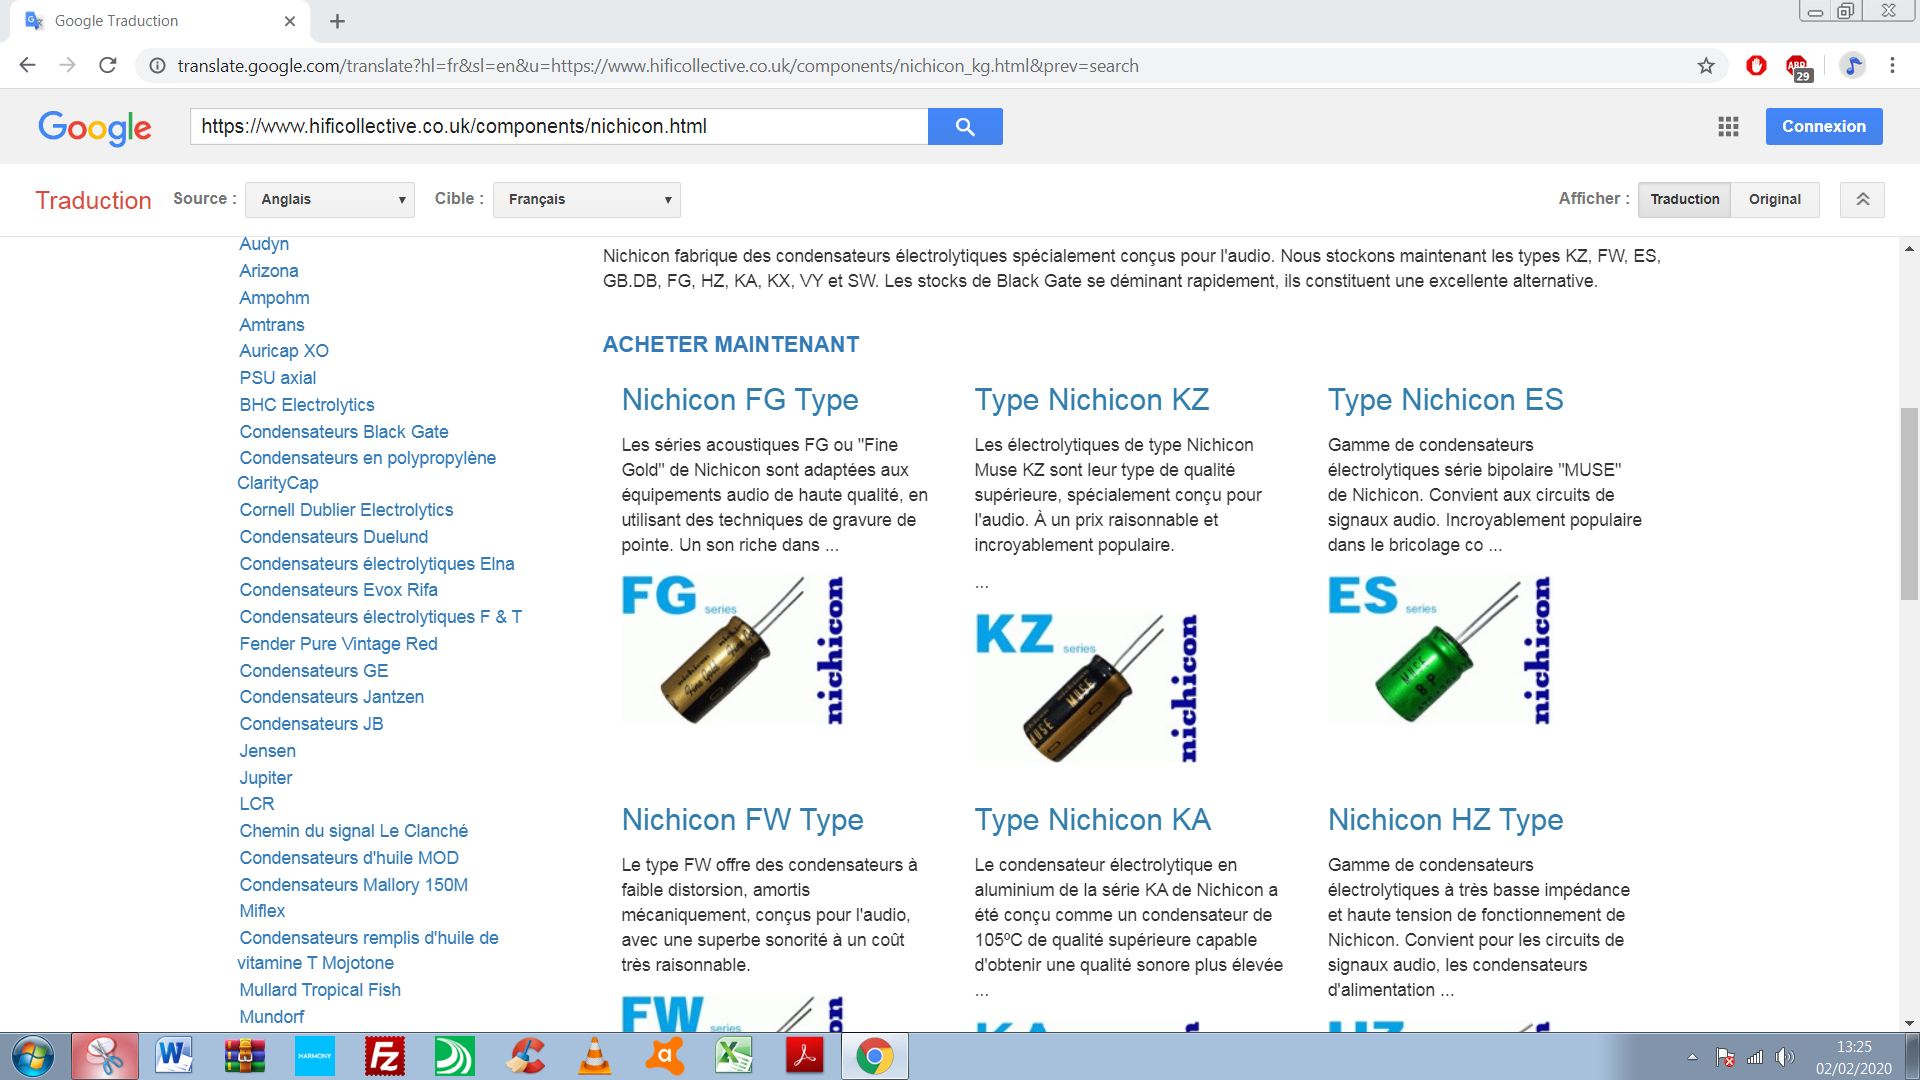This screenshot has height=1080, width=1920.
Task: Bookmark this page with the star icon
Action: pos(1706,66)
